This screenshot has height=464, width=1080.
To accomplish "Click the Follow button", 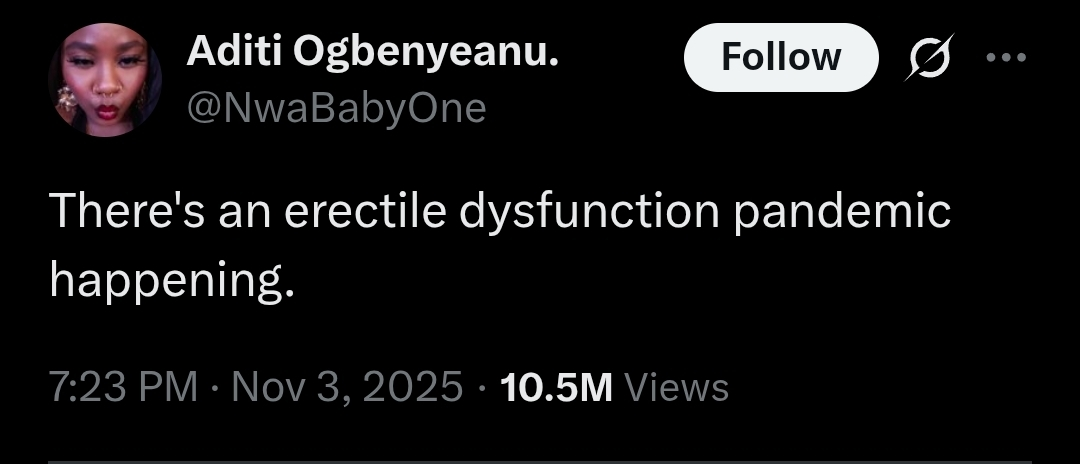I will coord(780,57).
